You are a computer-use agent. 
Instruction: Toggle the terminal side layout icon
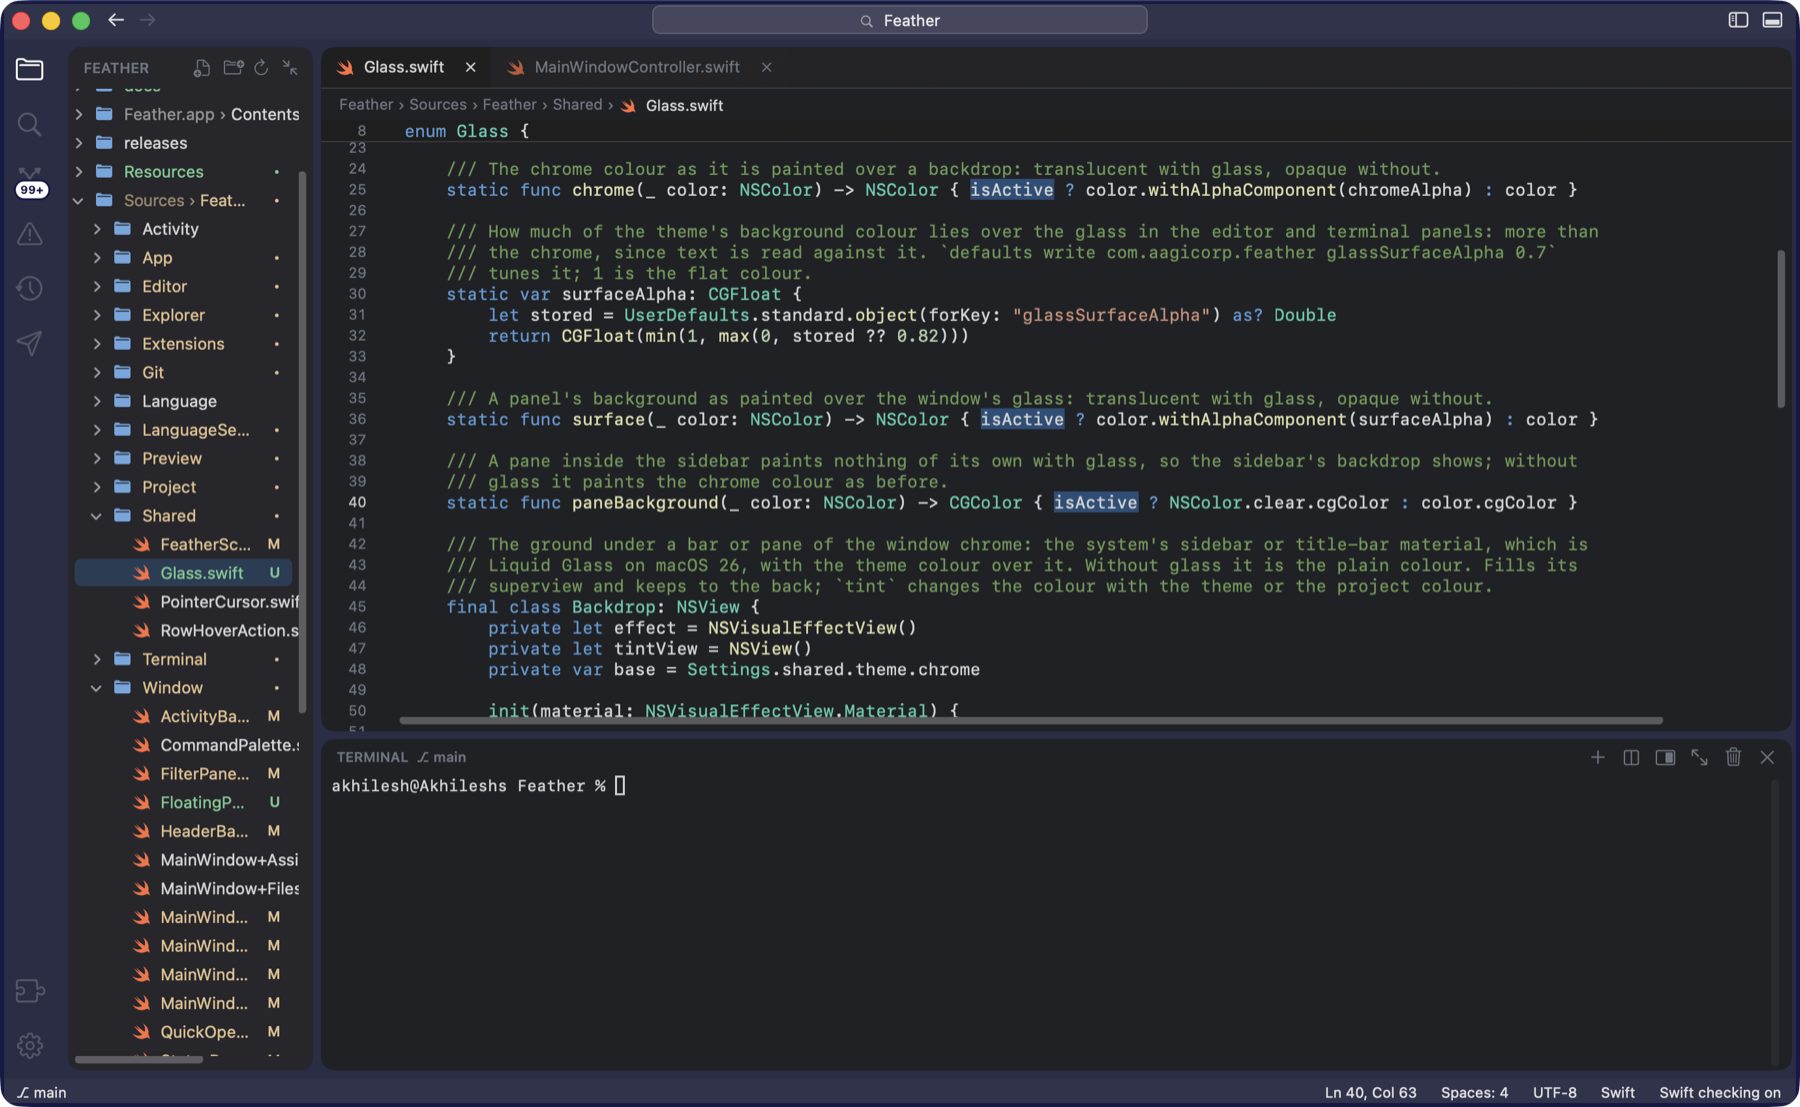1665,757
